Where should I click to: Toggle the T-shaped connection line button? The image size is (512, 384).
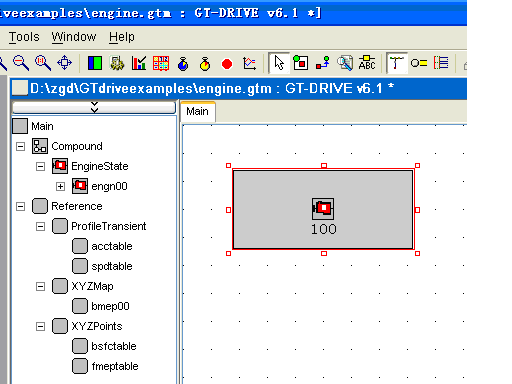tap(397, 63)
